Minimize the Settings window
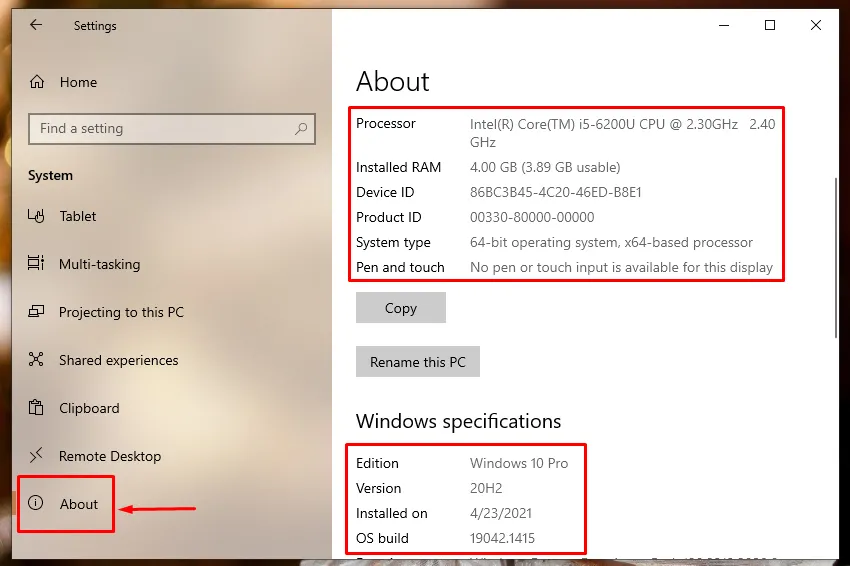 [x=724, y=25]
